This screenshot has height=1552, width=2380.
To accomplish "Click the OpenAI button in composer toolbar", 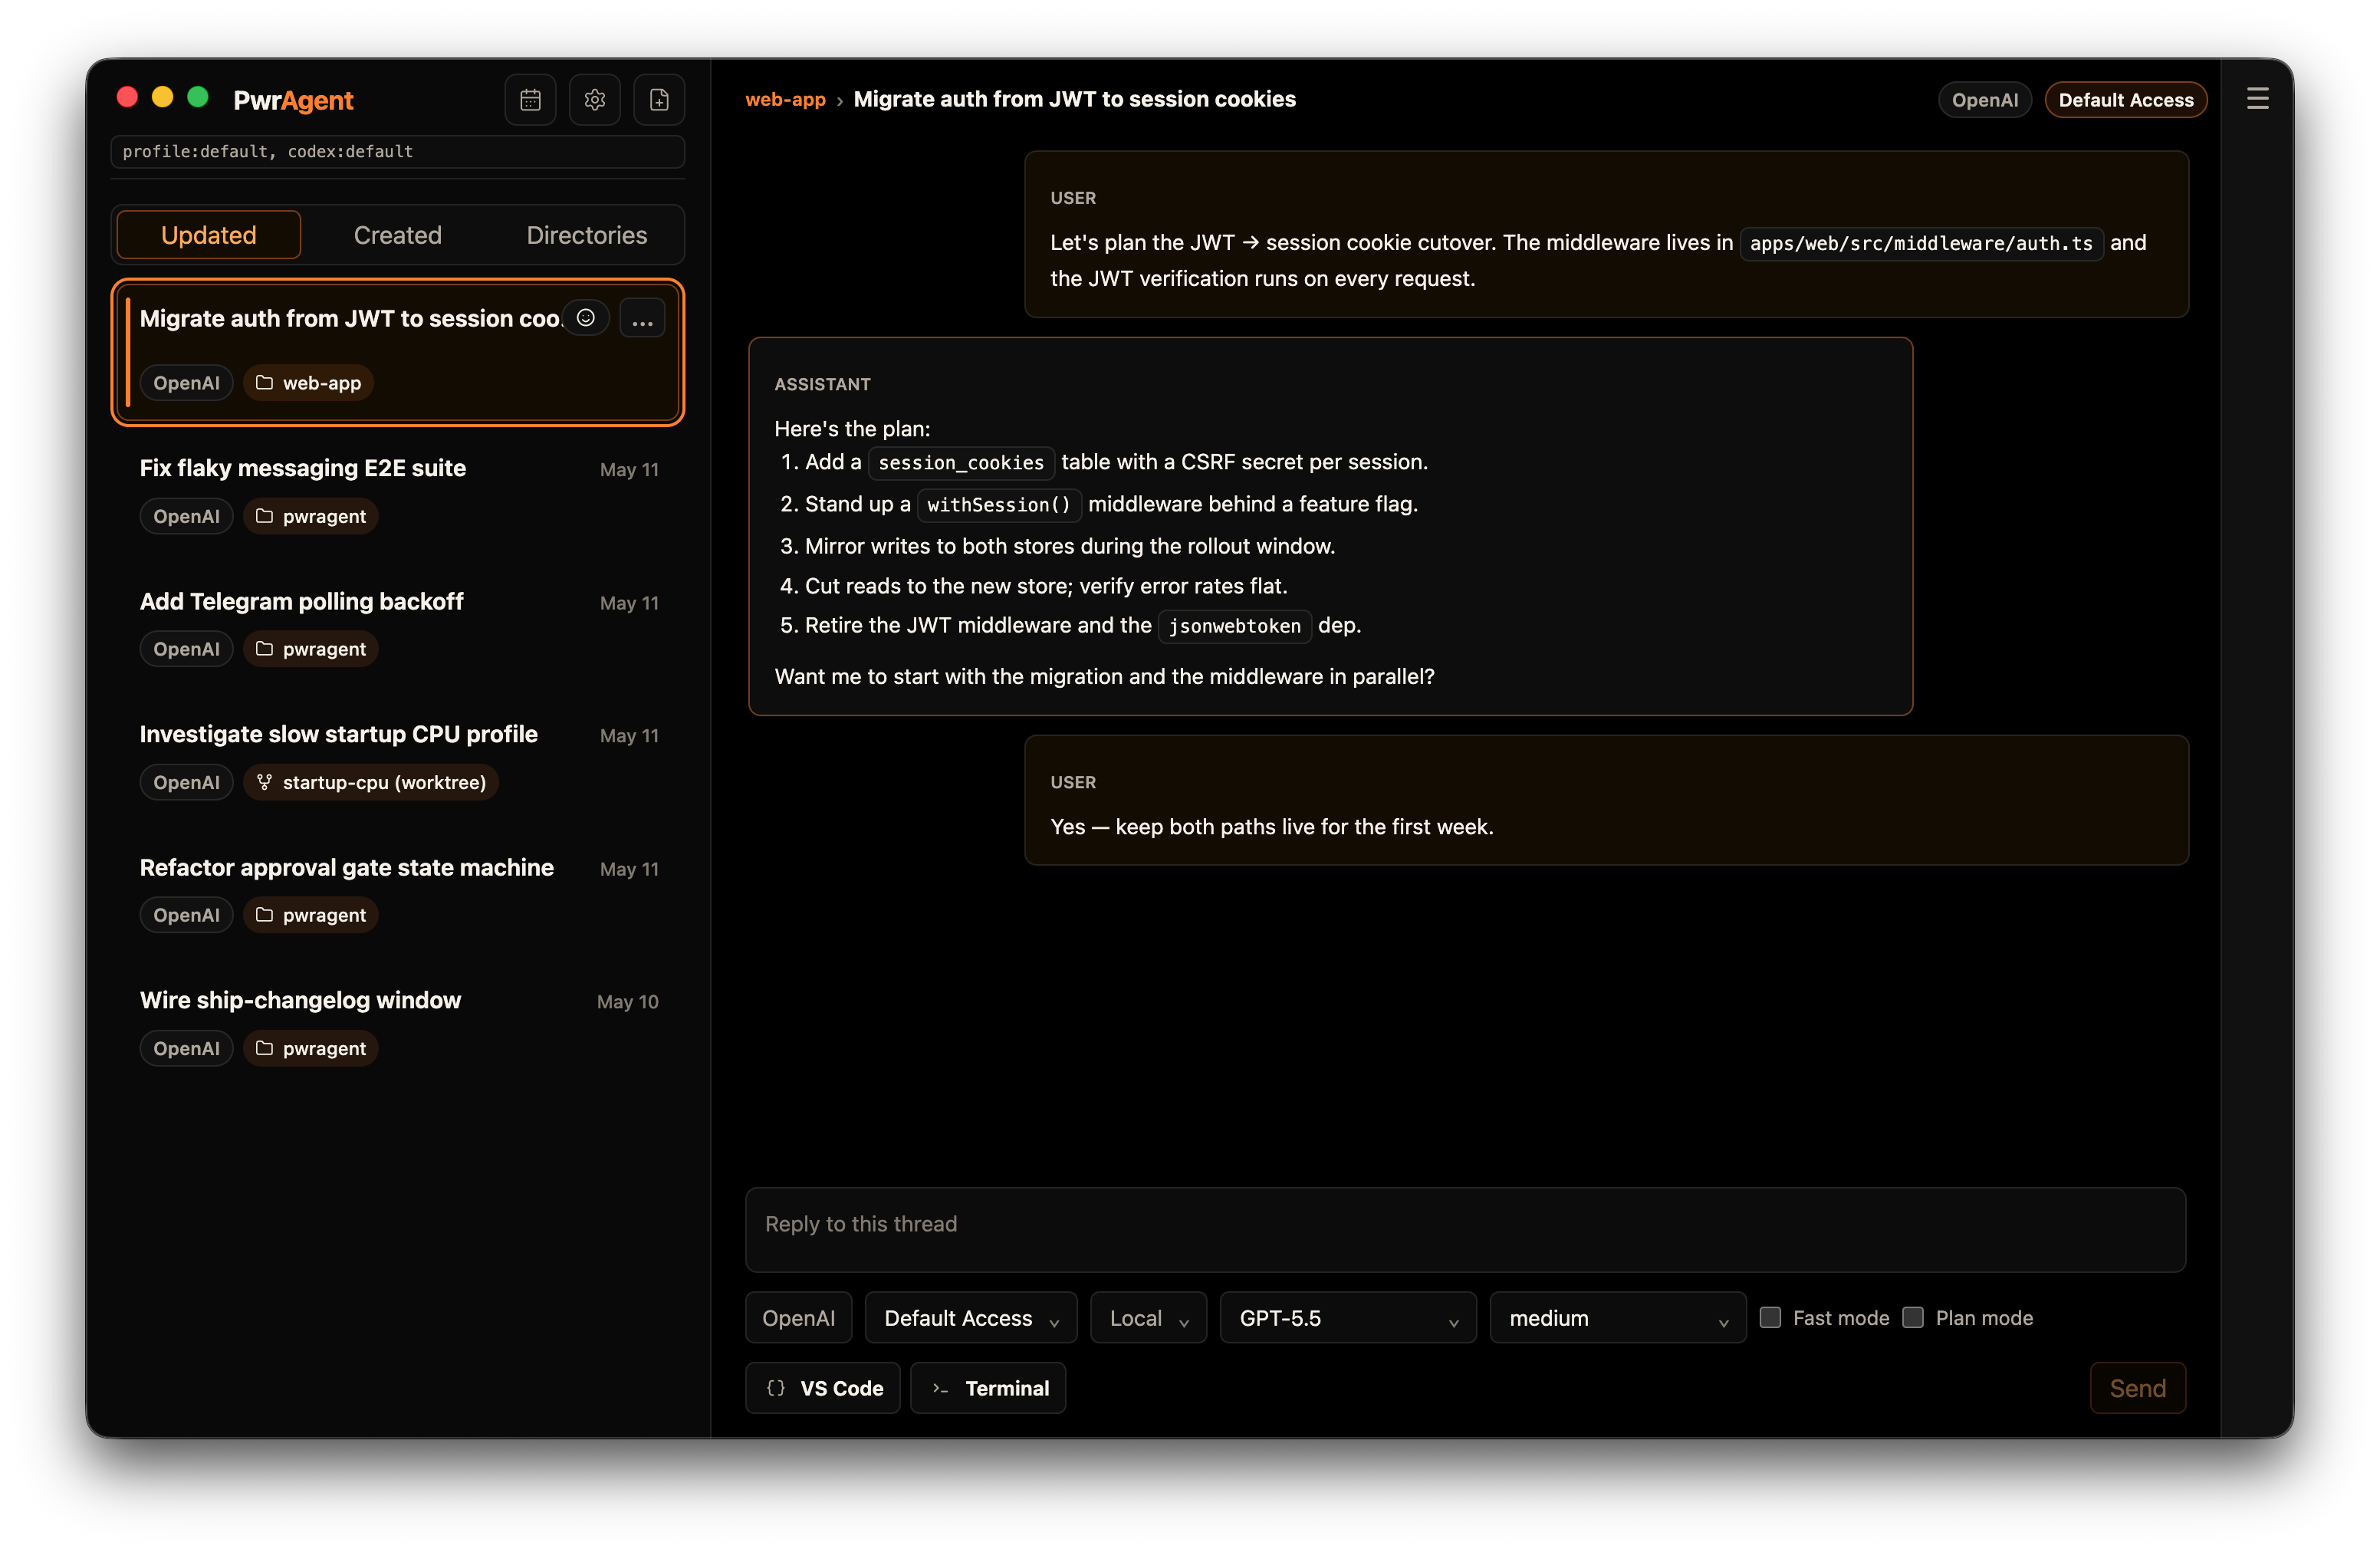I will [x=798, y=1318].
